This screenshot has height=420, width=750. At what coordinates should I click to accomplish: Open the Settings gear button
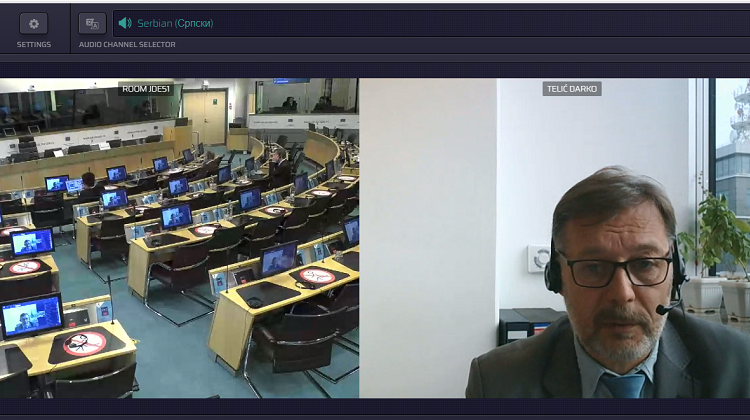pyautogui.click(x=33, y=23)
